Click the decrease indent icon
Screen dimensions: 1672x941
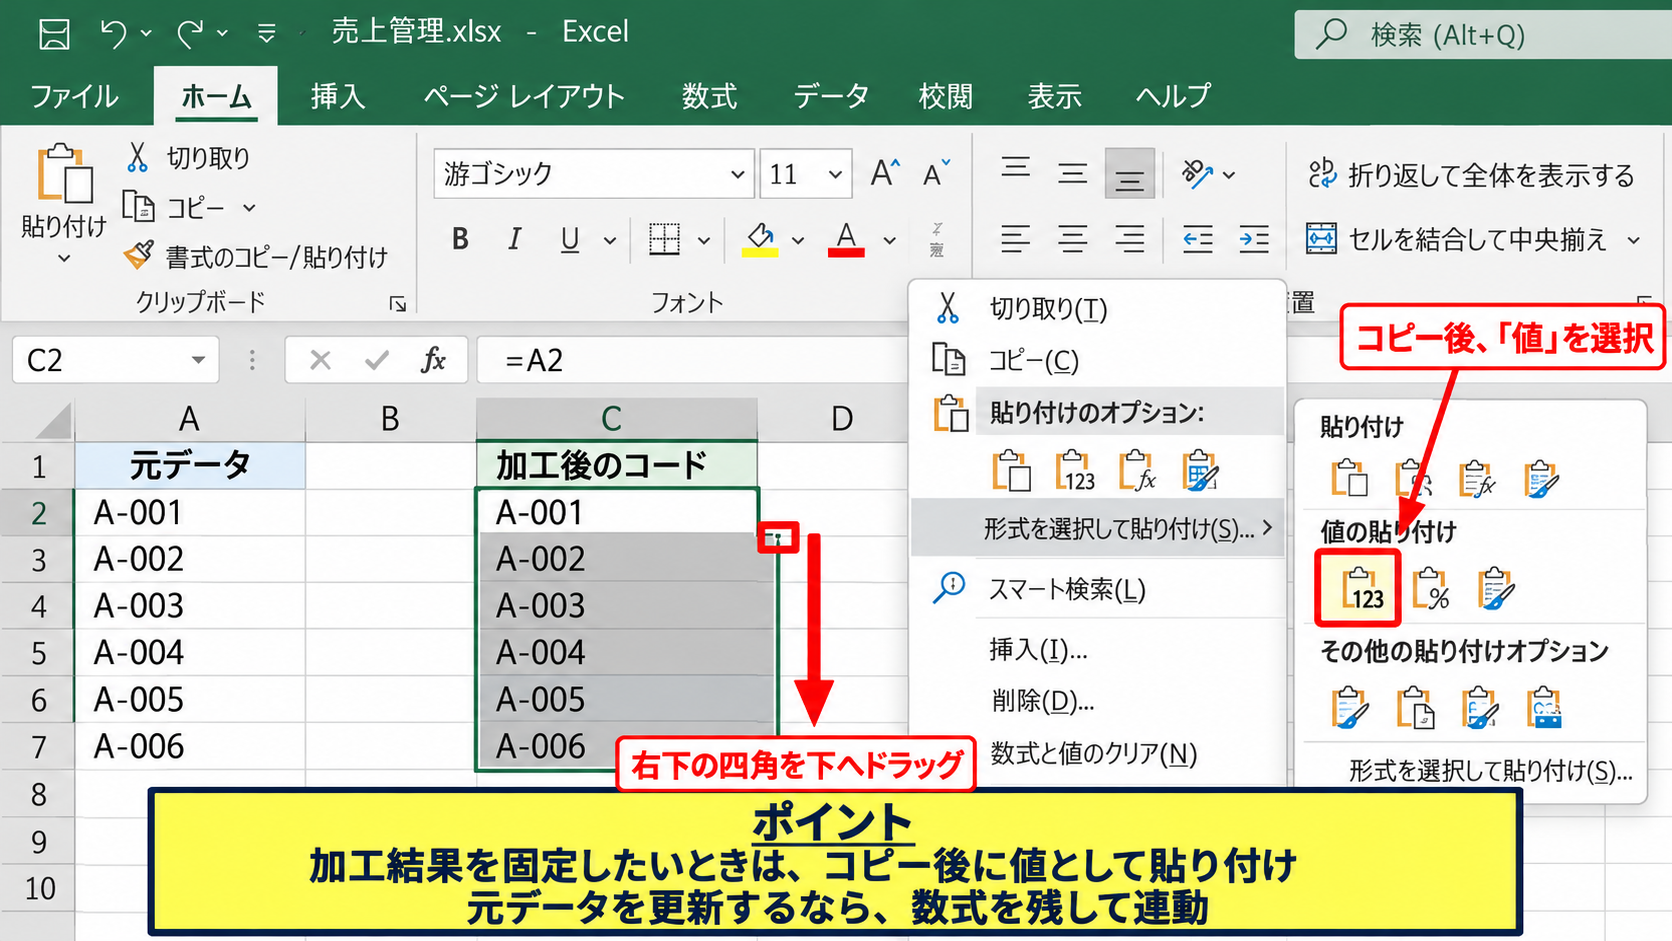(x=1197, y=239)
